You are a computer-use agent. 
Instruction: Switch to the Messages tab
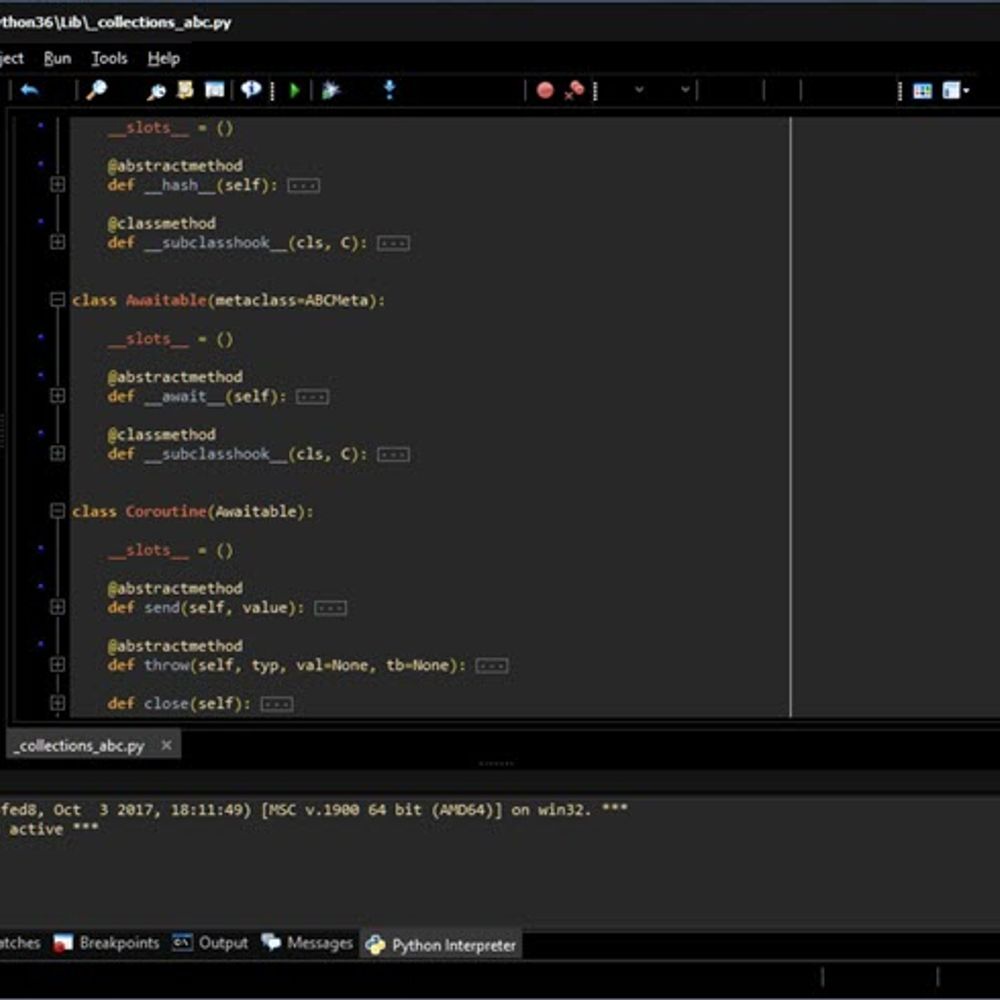[307, 943]
